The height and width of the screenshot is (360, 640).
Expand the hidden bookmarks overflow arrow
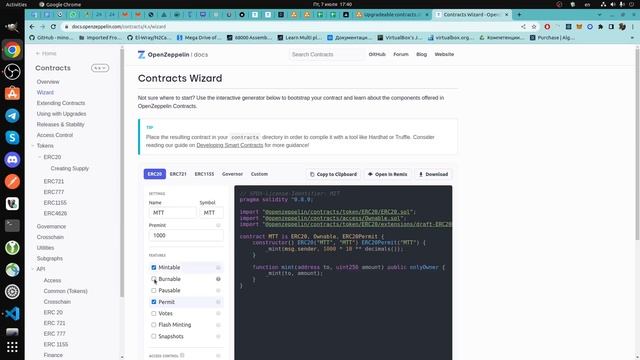[632, 38]
